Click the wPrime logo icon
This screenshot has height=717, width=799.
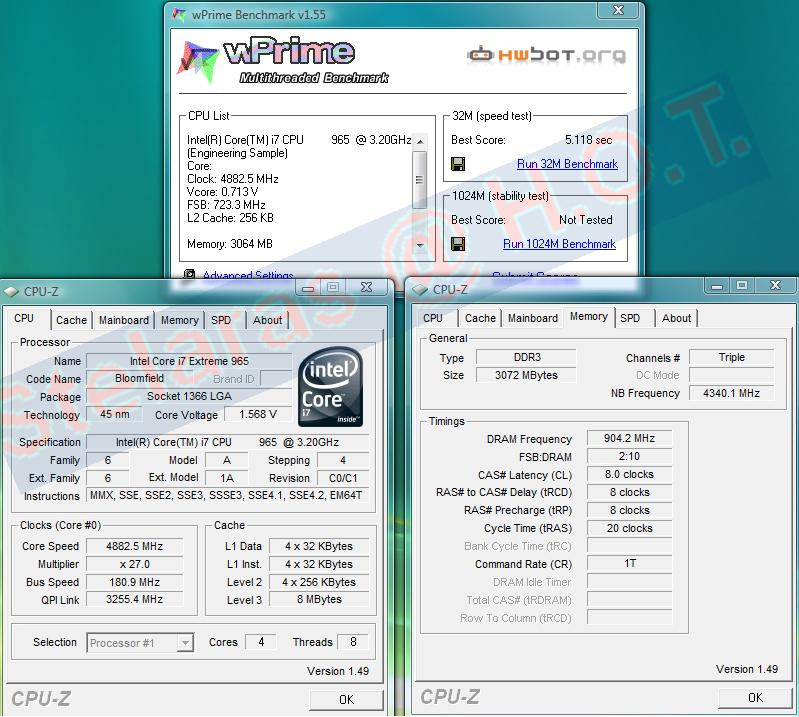click(197, 61)
